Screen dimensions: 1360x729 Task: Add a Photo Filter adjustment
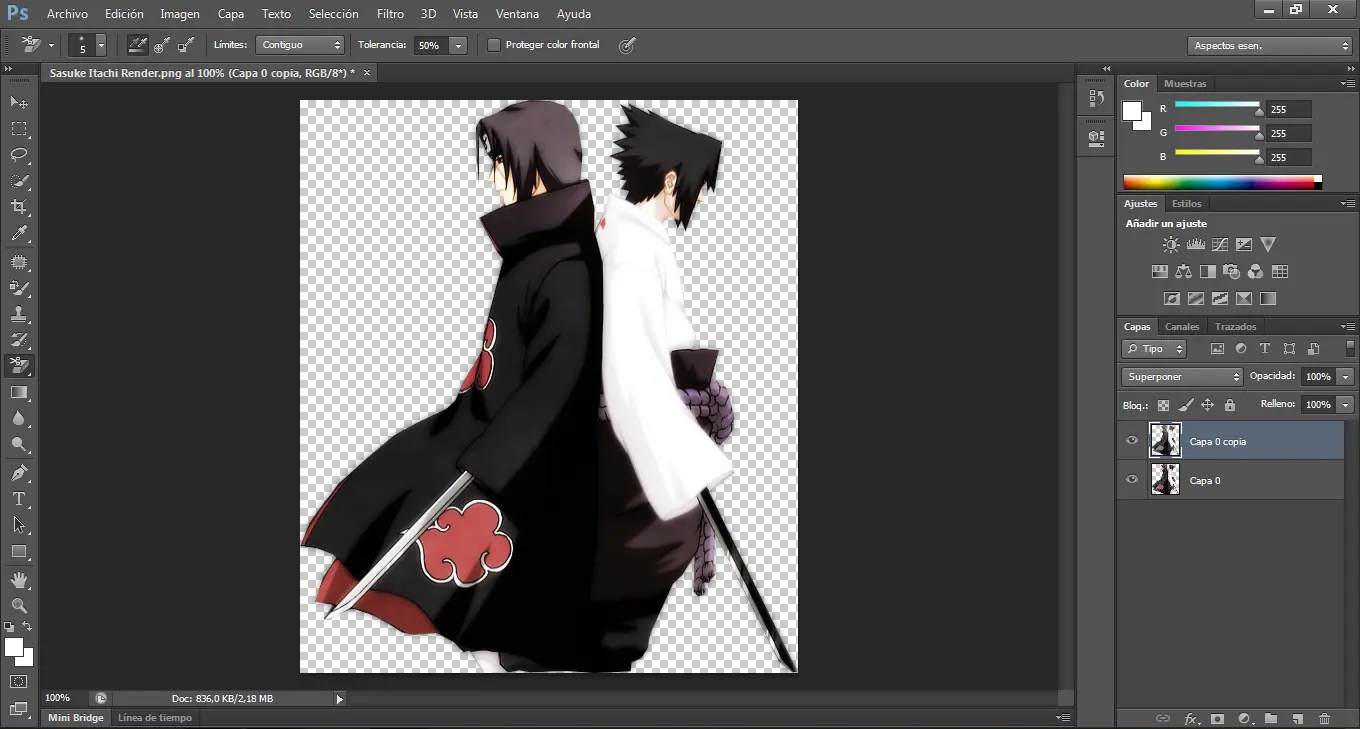(x=1232, y=271)
